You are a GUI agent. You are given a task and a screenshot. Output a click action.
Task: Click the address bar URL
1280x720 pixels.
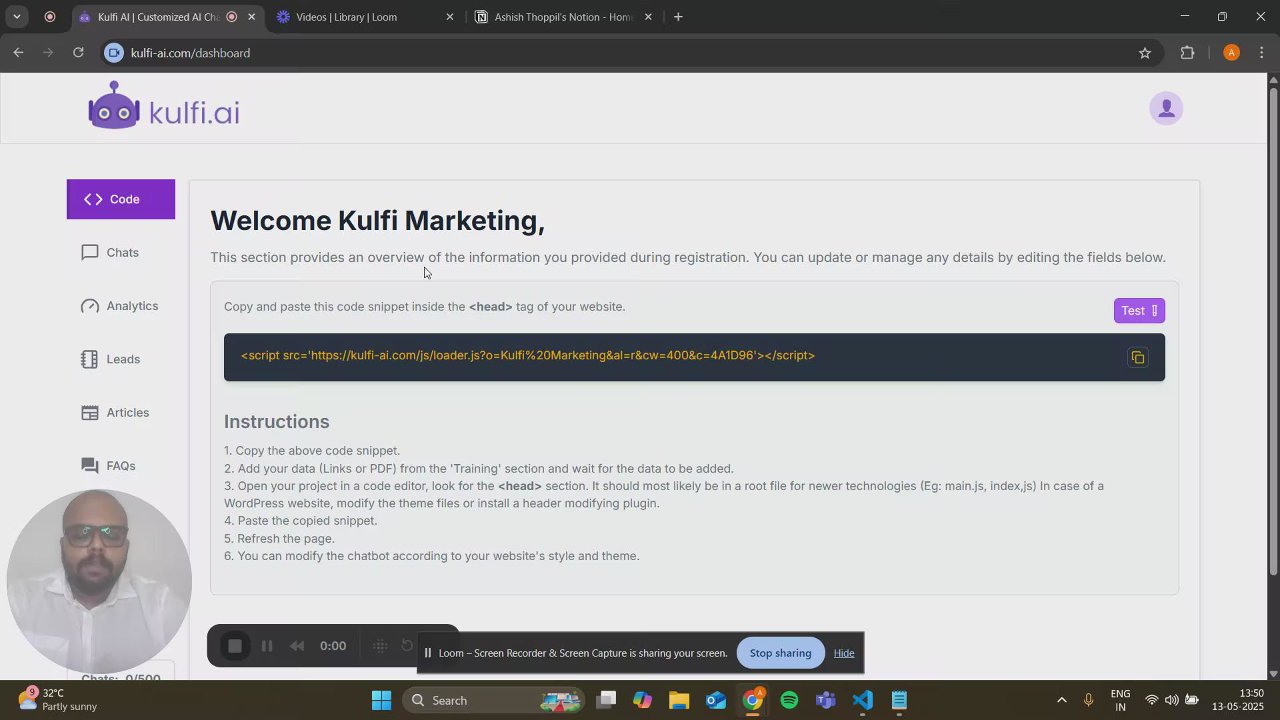tap(190, 53)
